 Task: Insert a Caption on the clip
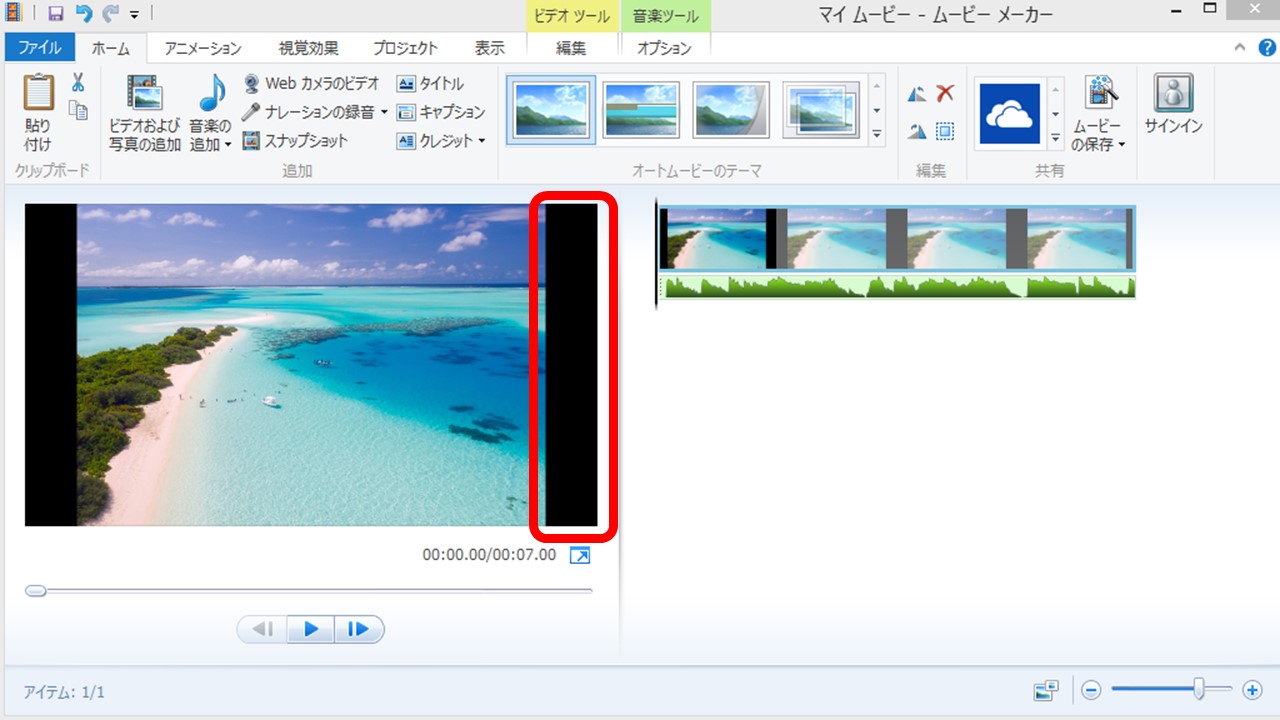pos(440,112)
